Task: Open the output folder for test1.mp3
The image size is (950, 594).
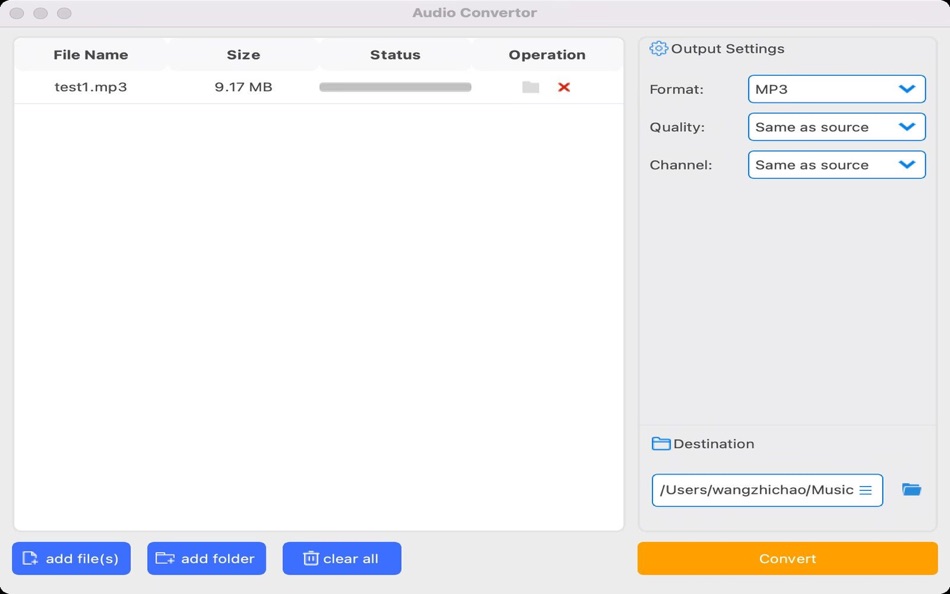Action: (x=530, y=87)
